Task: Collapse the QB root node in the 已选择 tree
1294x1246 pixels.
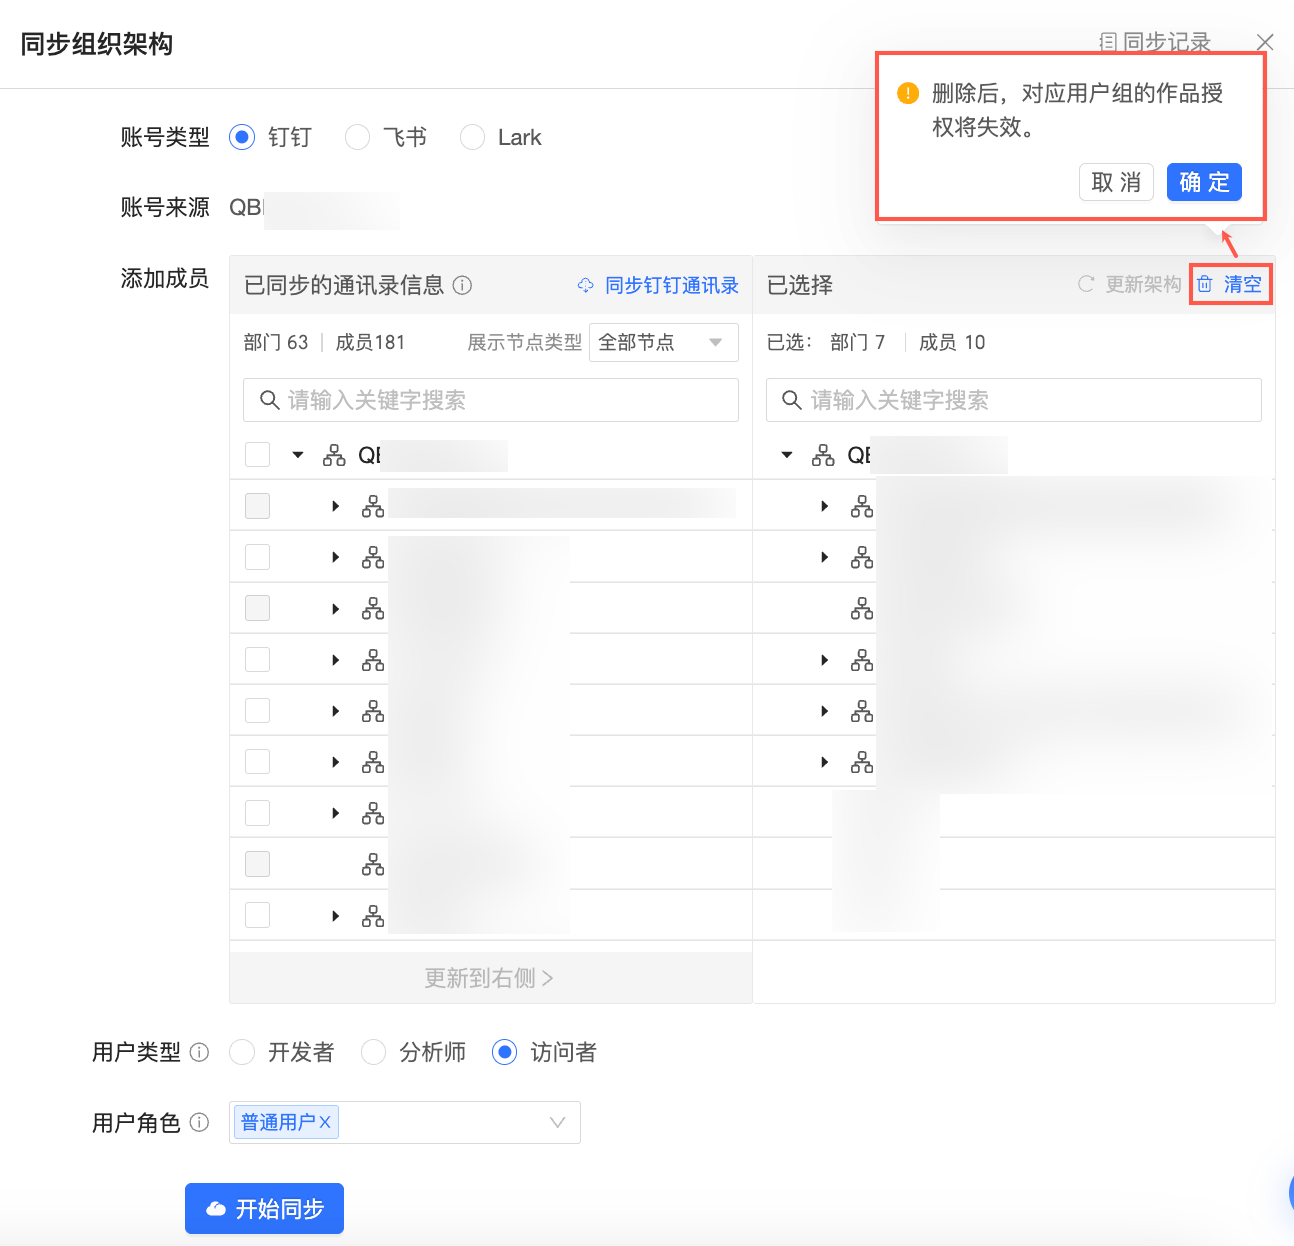Action: [x=787, y=455]
